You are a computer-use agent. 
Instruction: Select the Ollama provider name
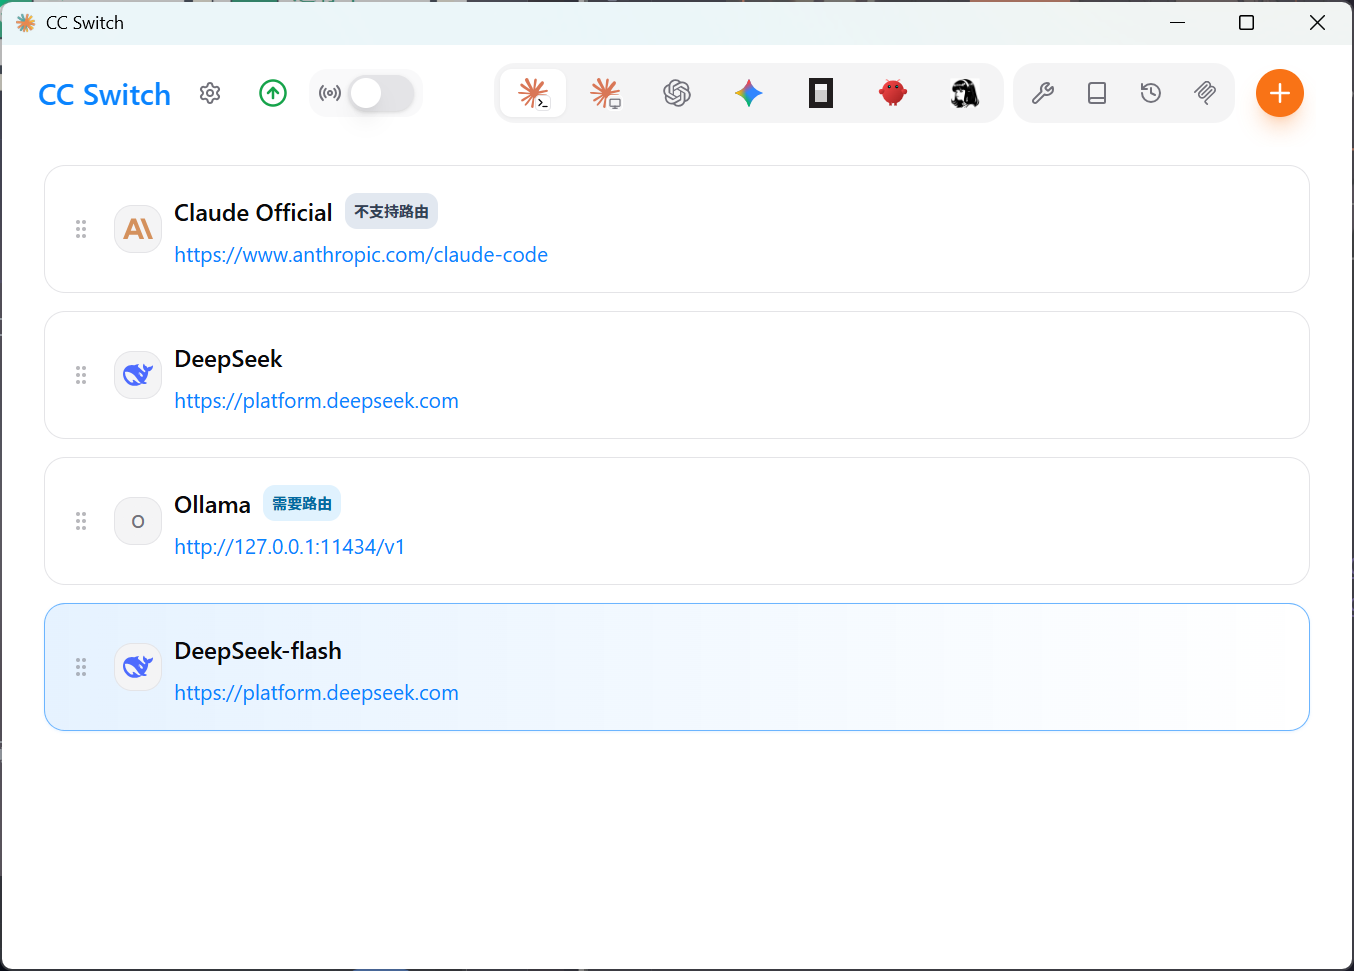tap(212, 505)
